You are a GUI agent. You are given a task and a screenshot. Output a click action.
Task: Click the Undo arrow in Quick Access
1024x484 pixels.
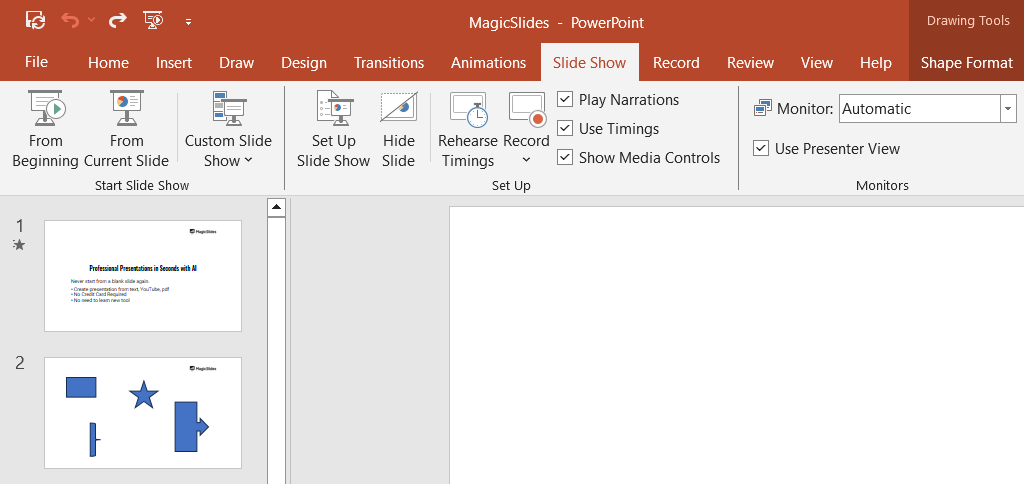69,20
